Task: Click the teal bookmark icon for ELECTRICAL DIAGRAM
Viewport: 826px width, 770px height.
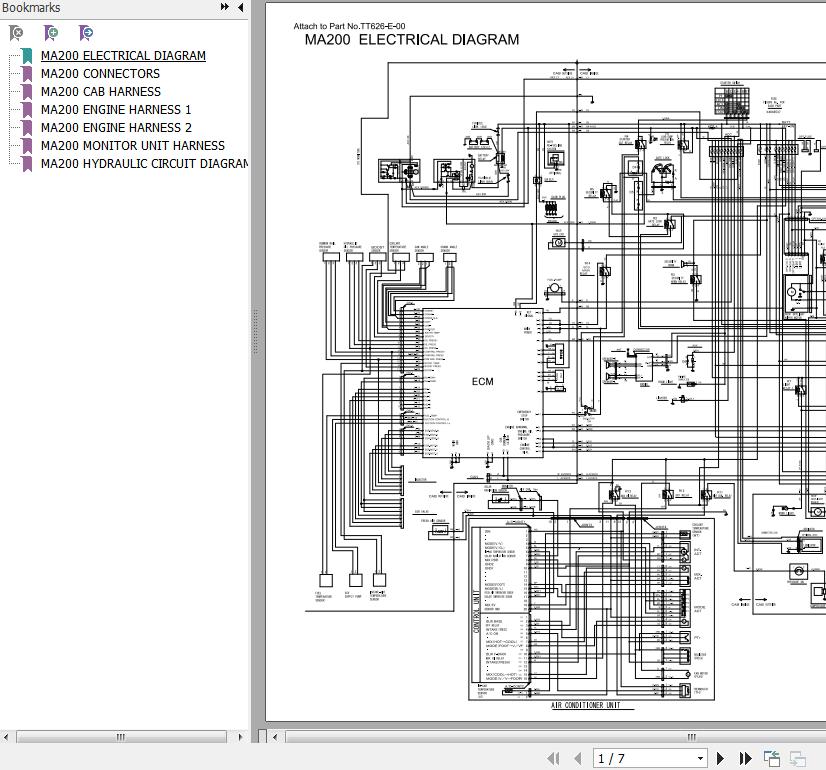Action: pos(27,56)
